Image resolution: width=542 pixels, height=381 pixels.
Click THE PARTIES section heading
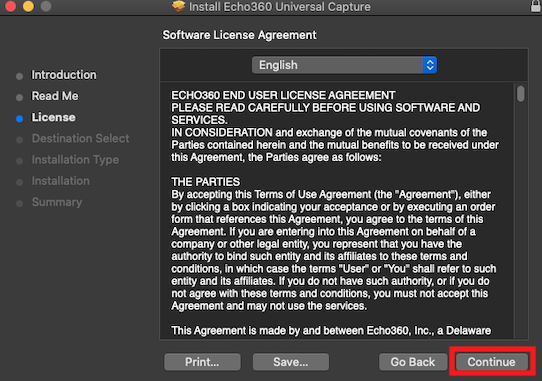click(206, 182)
